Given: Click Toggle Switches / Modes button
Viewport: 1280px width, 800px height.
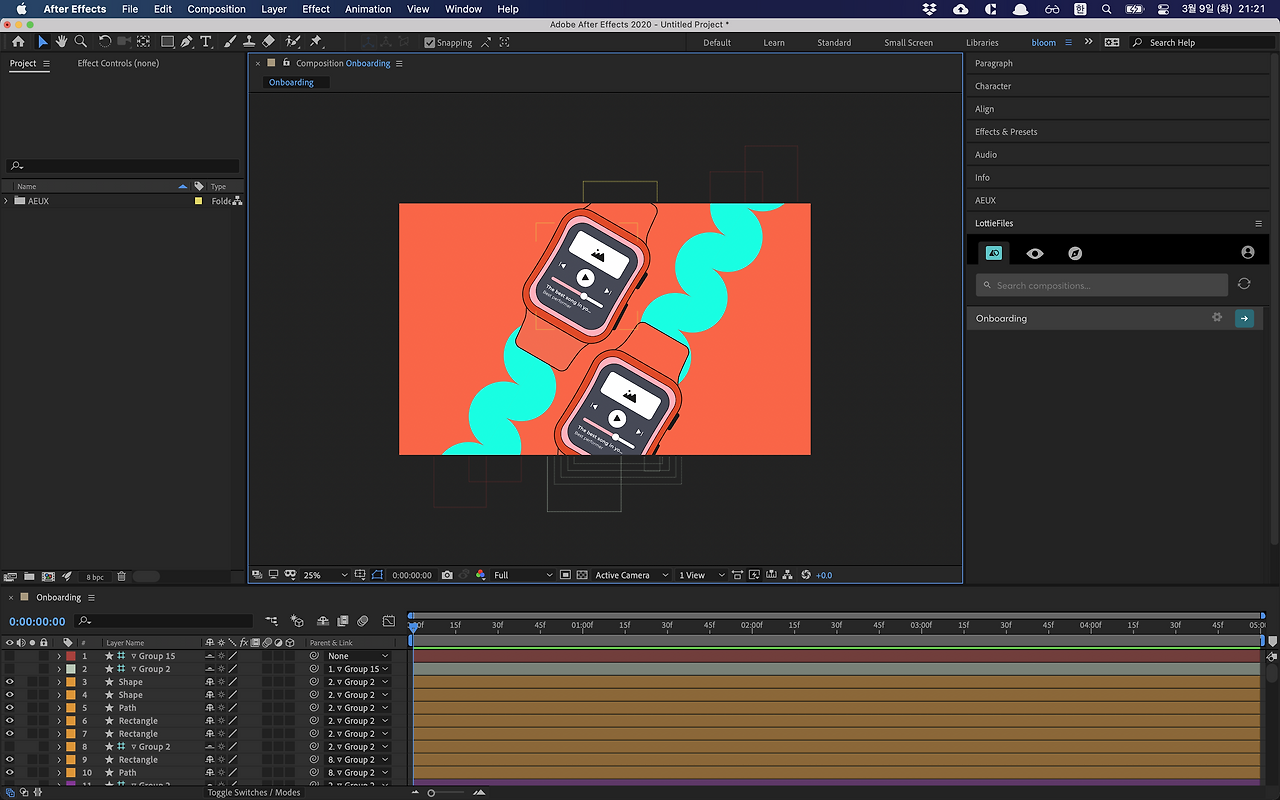Looking at the screenshot, I should click(x=253, y=792).
